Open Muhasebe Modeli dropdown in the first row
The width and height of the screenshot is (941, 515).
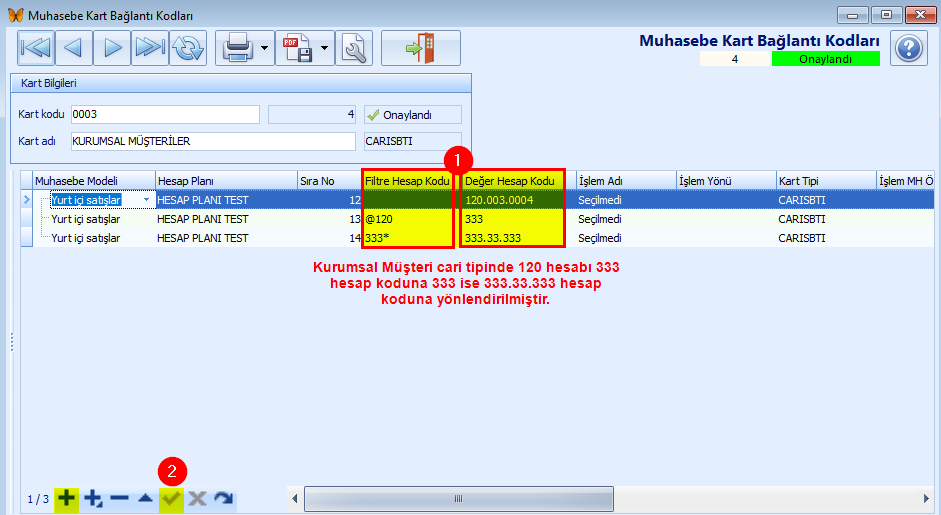(146, 200)
